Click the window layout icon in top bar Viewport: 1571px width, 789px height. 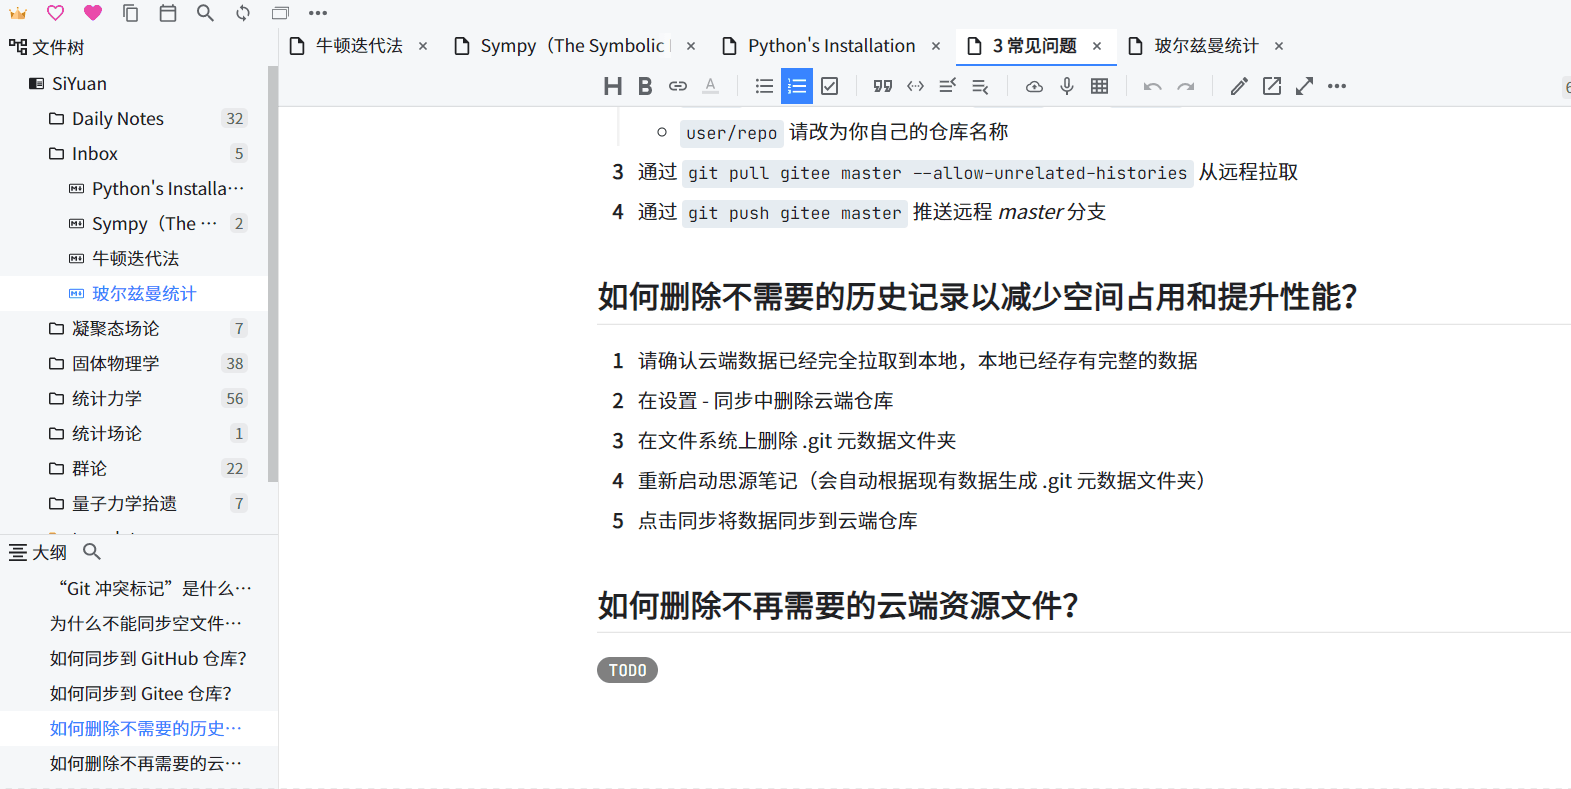pyautogui.click(x=280, y=13)
